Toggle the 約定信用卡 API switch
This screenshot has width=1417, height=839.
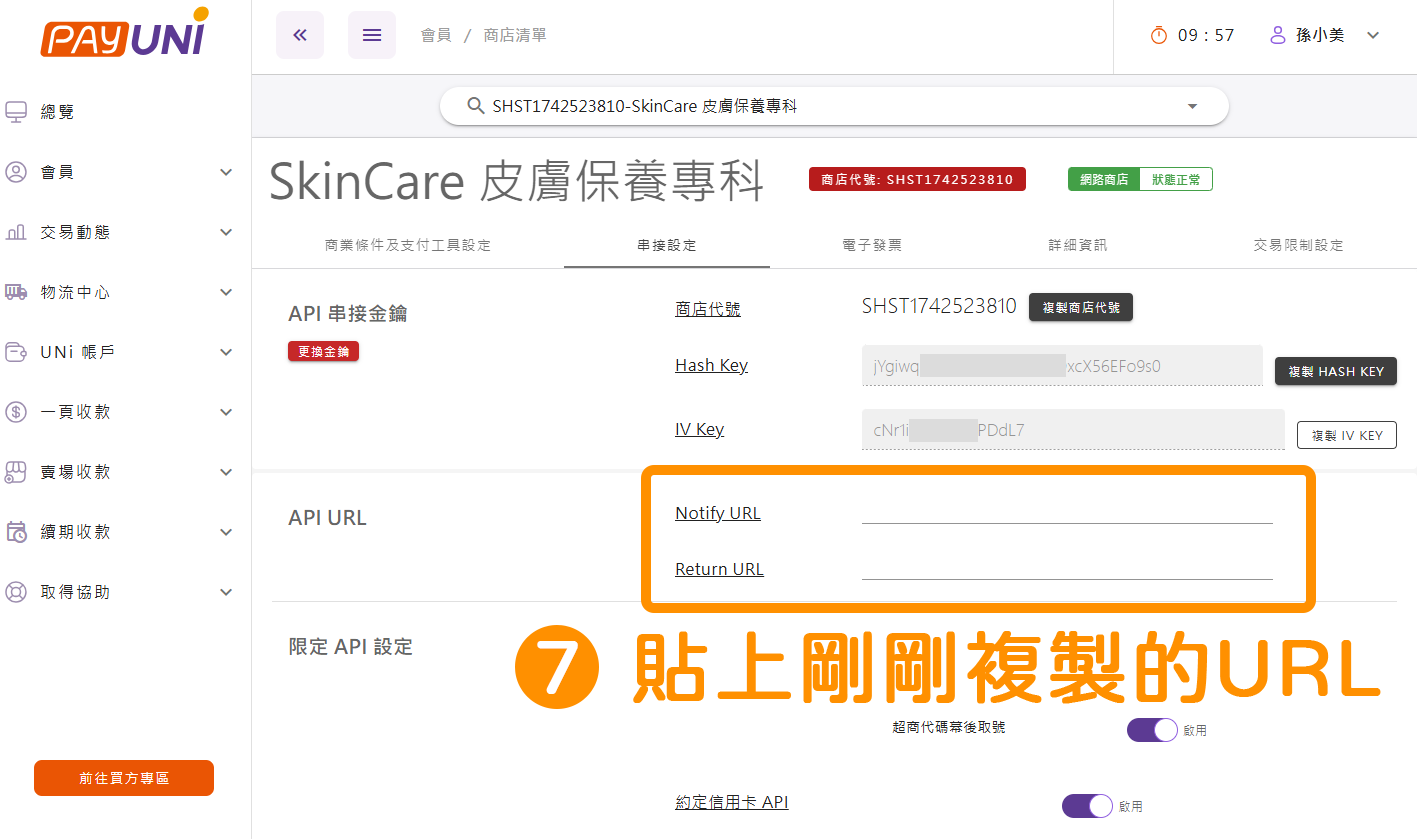point(1087,806)
